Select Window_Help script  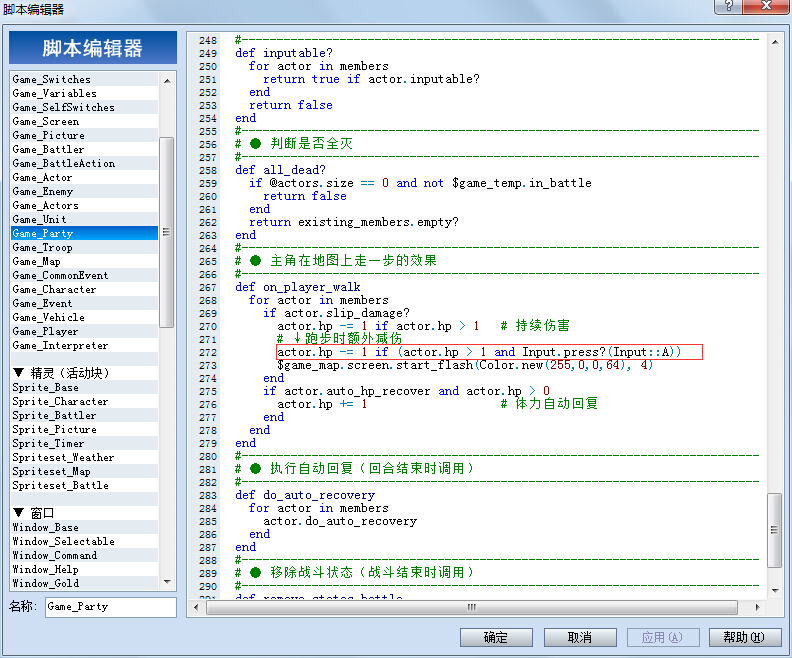click(84, 570)
